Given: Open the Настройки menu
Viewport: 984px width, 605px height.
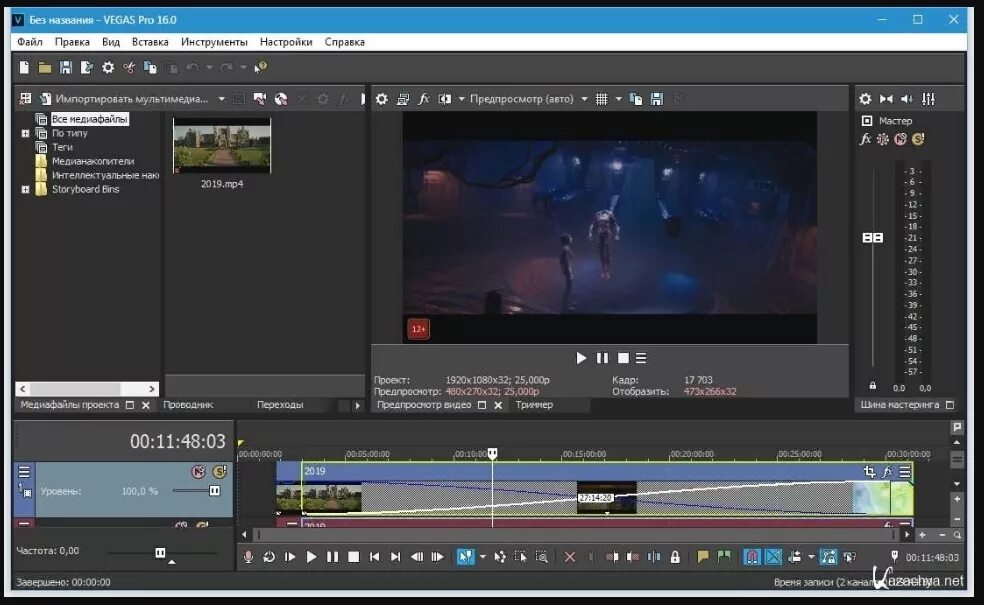Looking at the screenshot, I should [286, 42].
